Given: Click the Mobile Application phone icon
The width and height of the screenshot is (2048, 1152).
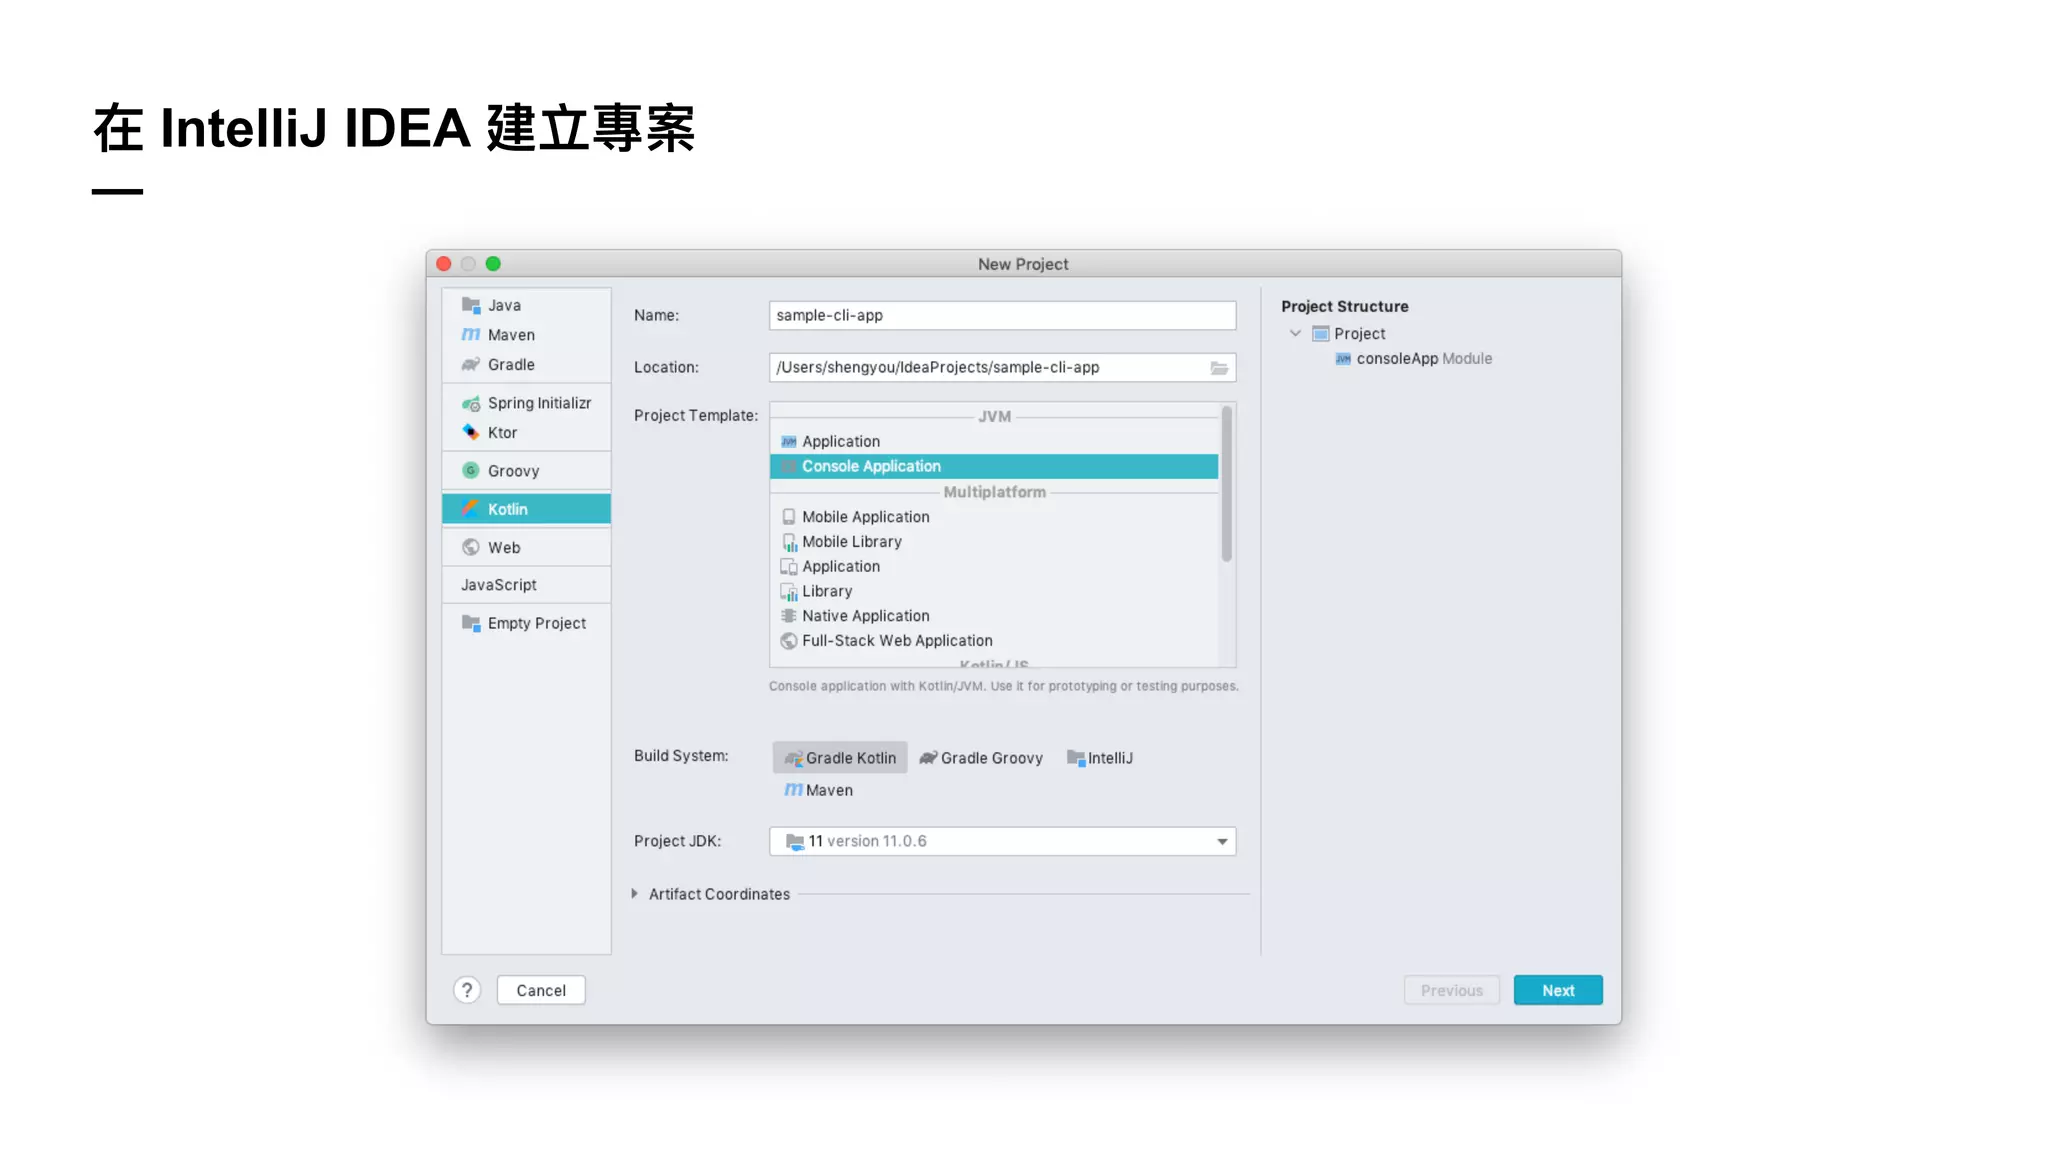Looking at the screenshot, I should pyautogui.click(x=789, y=517).
